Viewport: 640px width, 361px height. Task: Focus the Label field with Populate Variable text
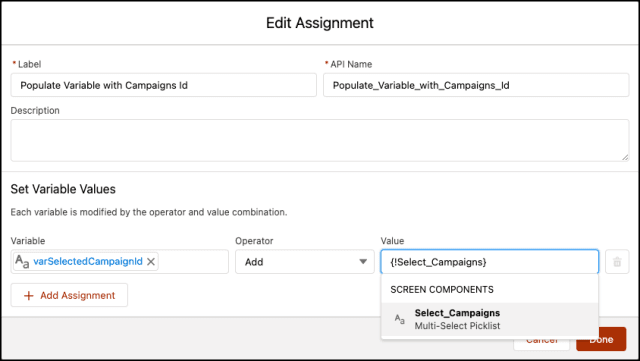[x=163, y=85]
